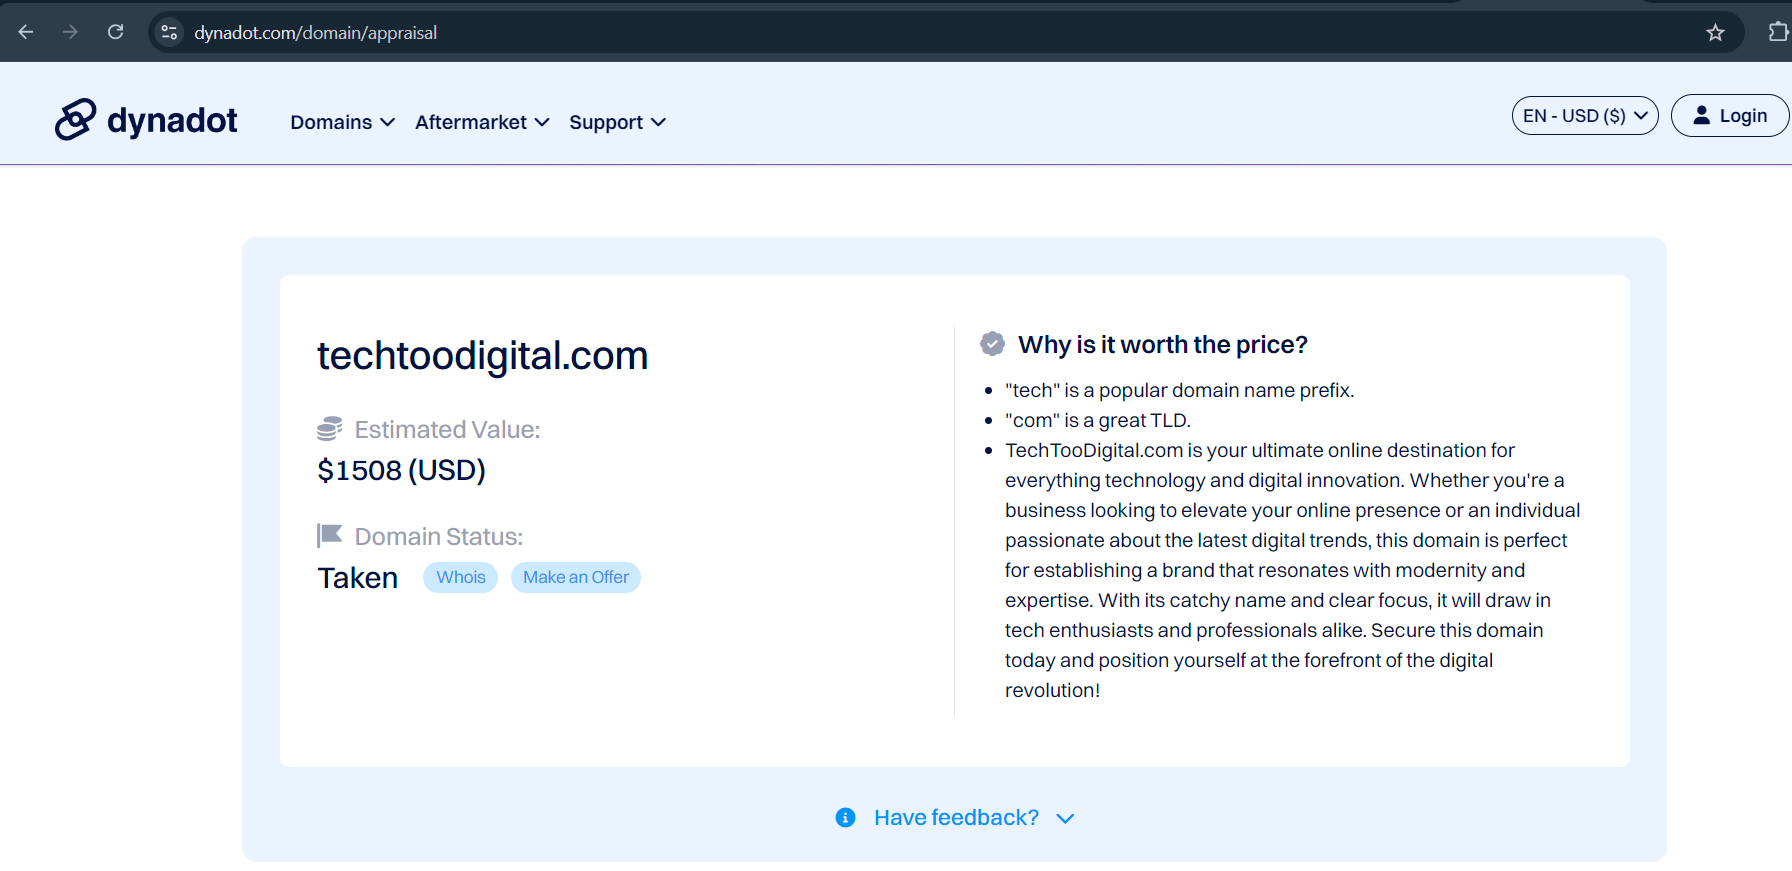This screenshot has height=871, width=1792.
Task: Click the flag icon beside Domain Status
Action: tap(329, 536)
